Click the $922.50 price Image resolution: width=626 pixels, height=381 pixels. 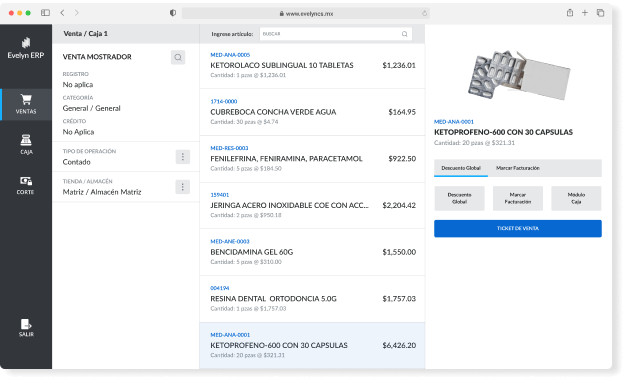(x=402, y=159)
